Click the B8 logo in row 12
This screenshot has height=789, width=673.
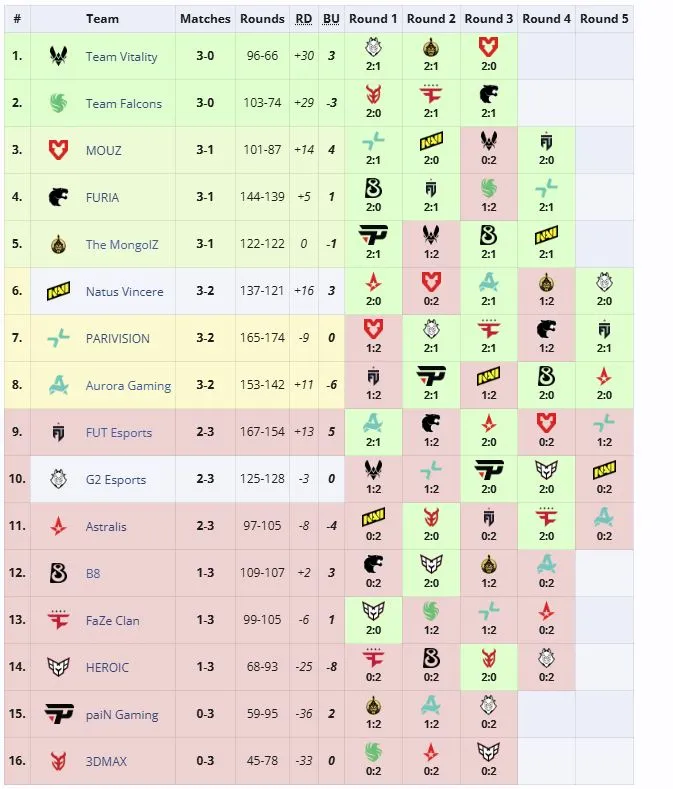pyautogui.click(x=58, y=573)
